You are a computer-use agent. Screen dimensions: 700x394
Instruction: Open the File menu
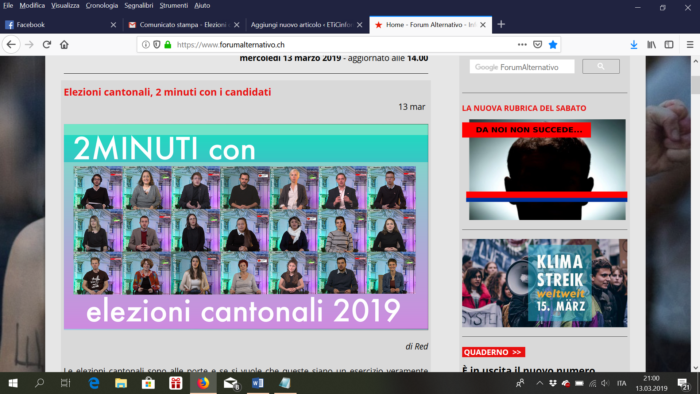pyautogui.click(x=8, y=5)
